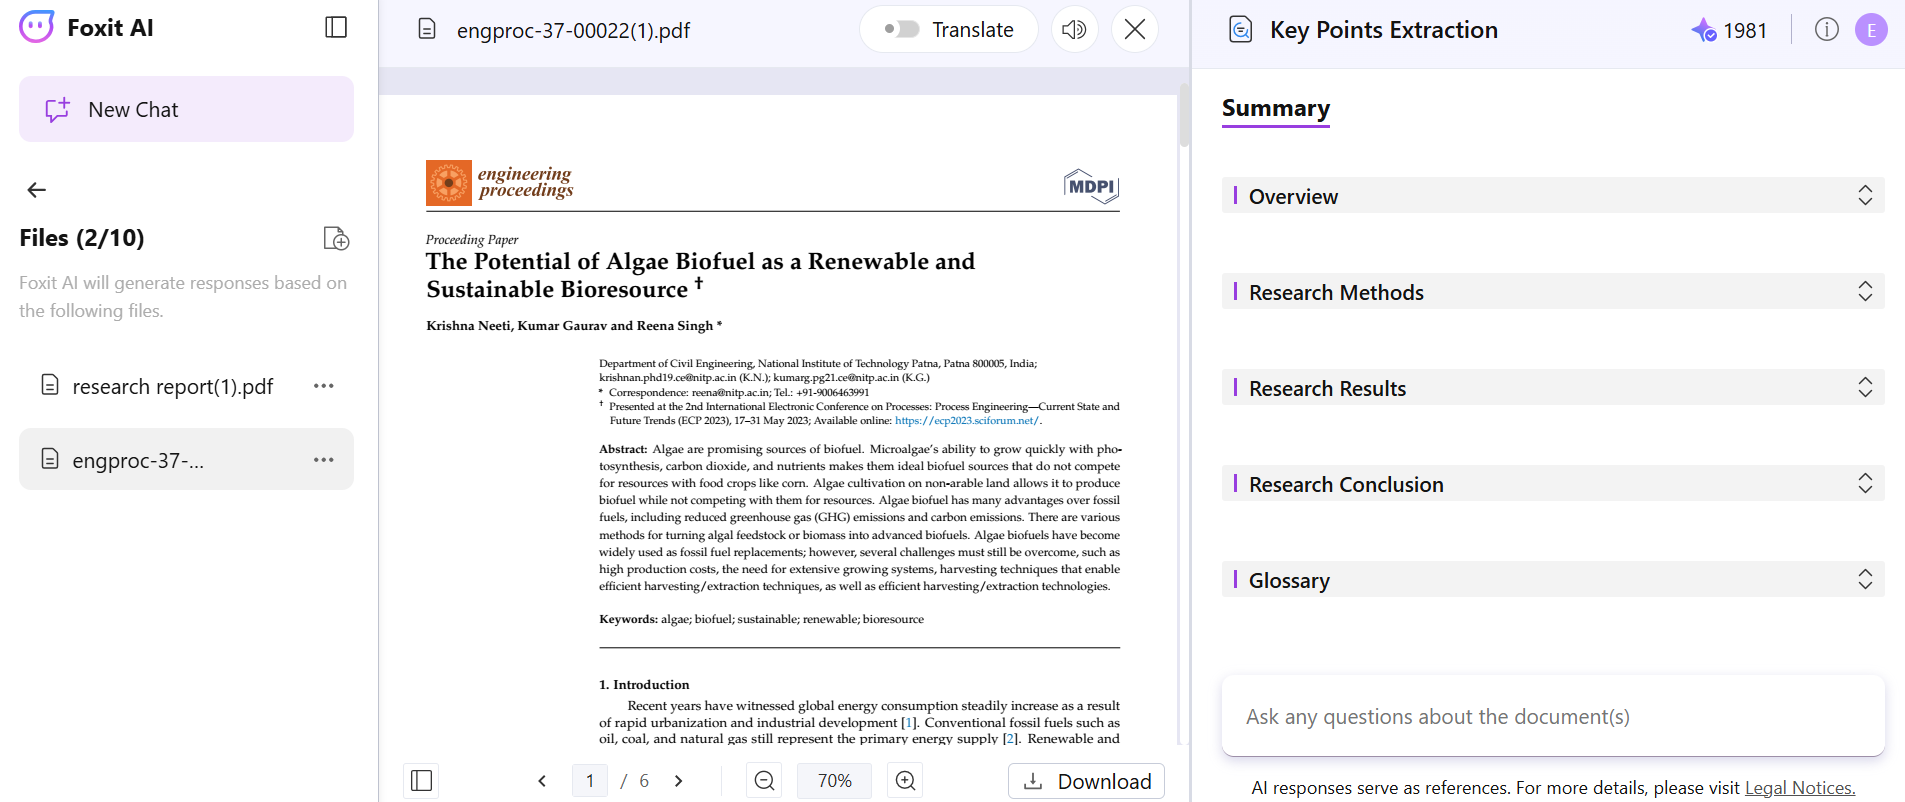
Task: Collapse the left sidebar panel icon
Action: point(336,27)
